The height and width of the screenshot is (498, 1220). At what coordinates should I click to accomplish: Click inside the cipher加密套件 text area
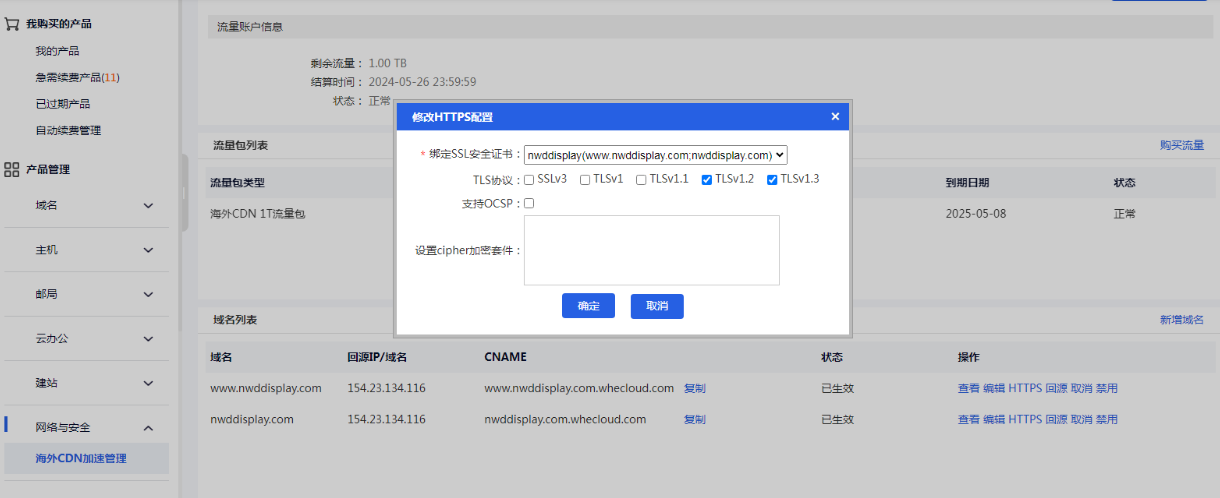(x=651, y=250)
